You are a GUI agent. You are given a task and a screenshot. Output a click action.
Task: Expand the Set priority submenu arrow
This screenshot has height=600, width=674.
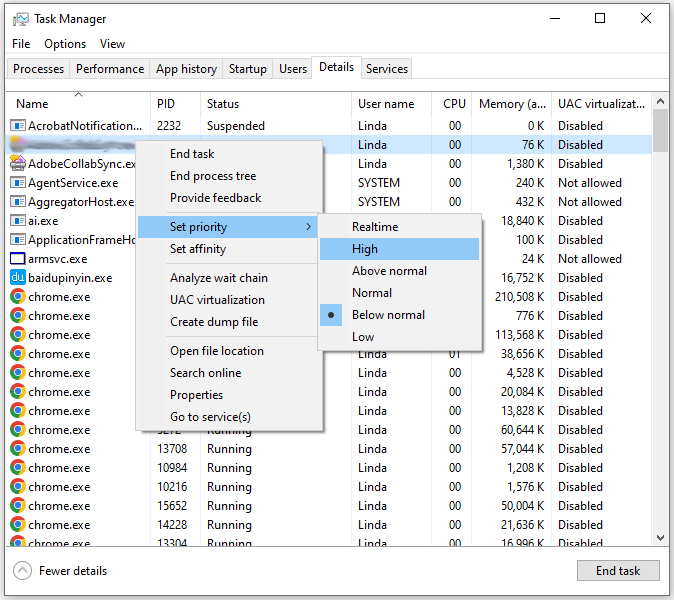point(309,227)
